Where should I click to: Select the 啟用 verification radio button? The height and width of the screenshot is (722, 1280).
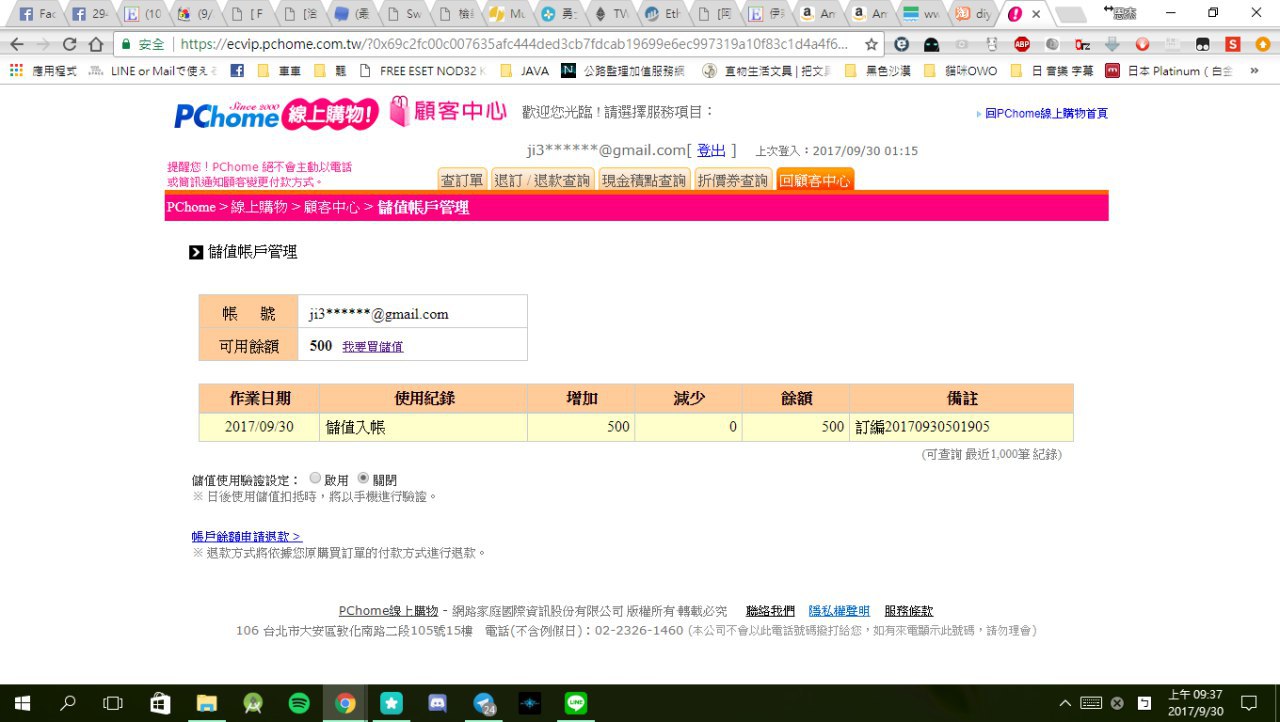click(x=316, y=479)
